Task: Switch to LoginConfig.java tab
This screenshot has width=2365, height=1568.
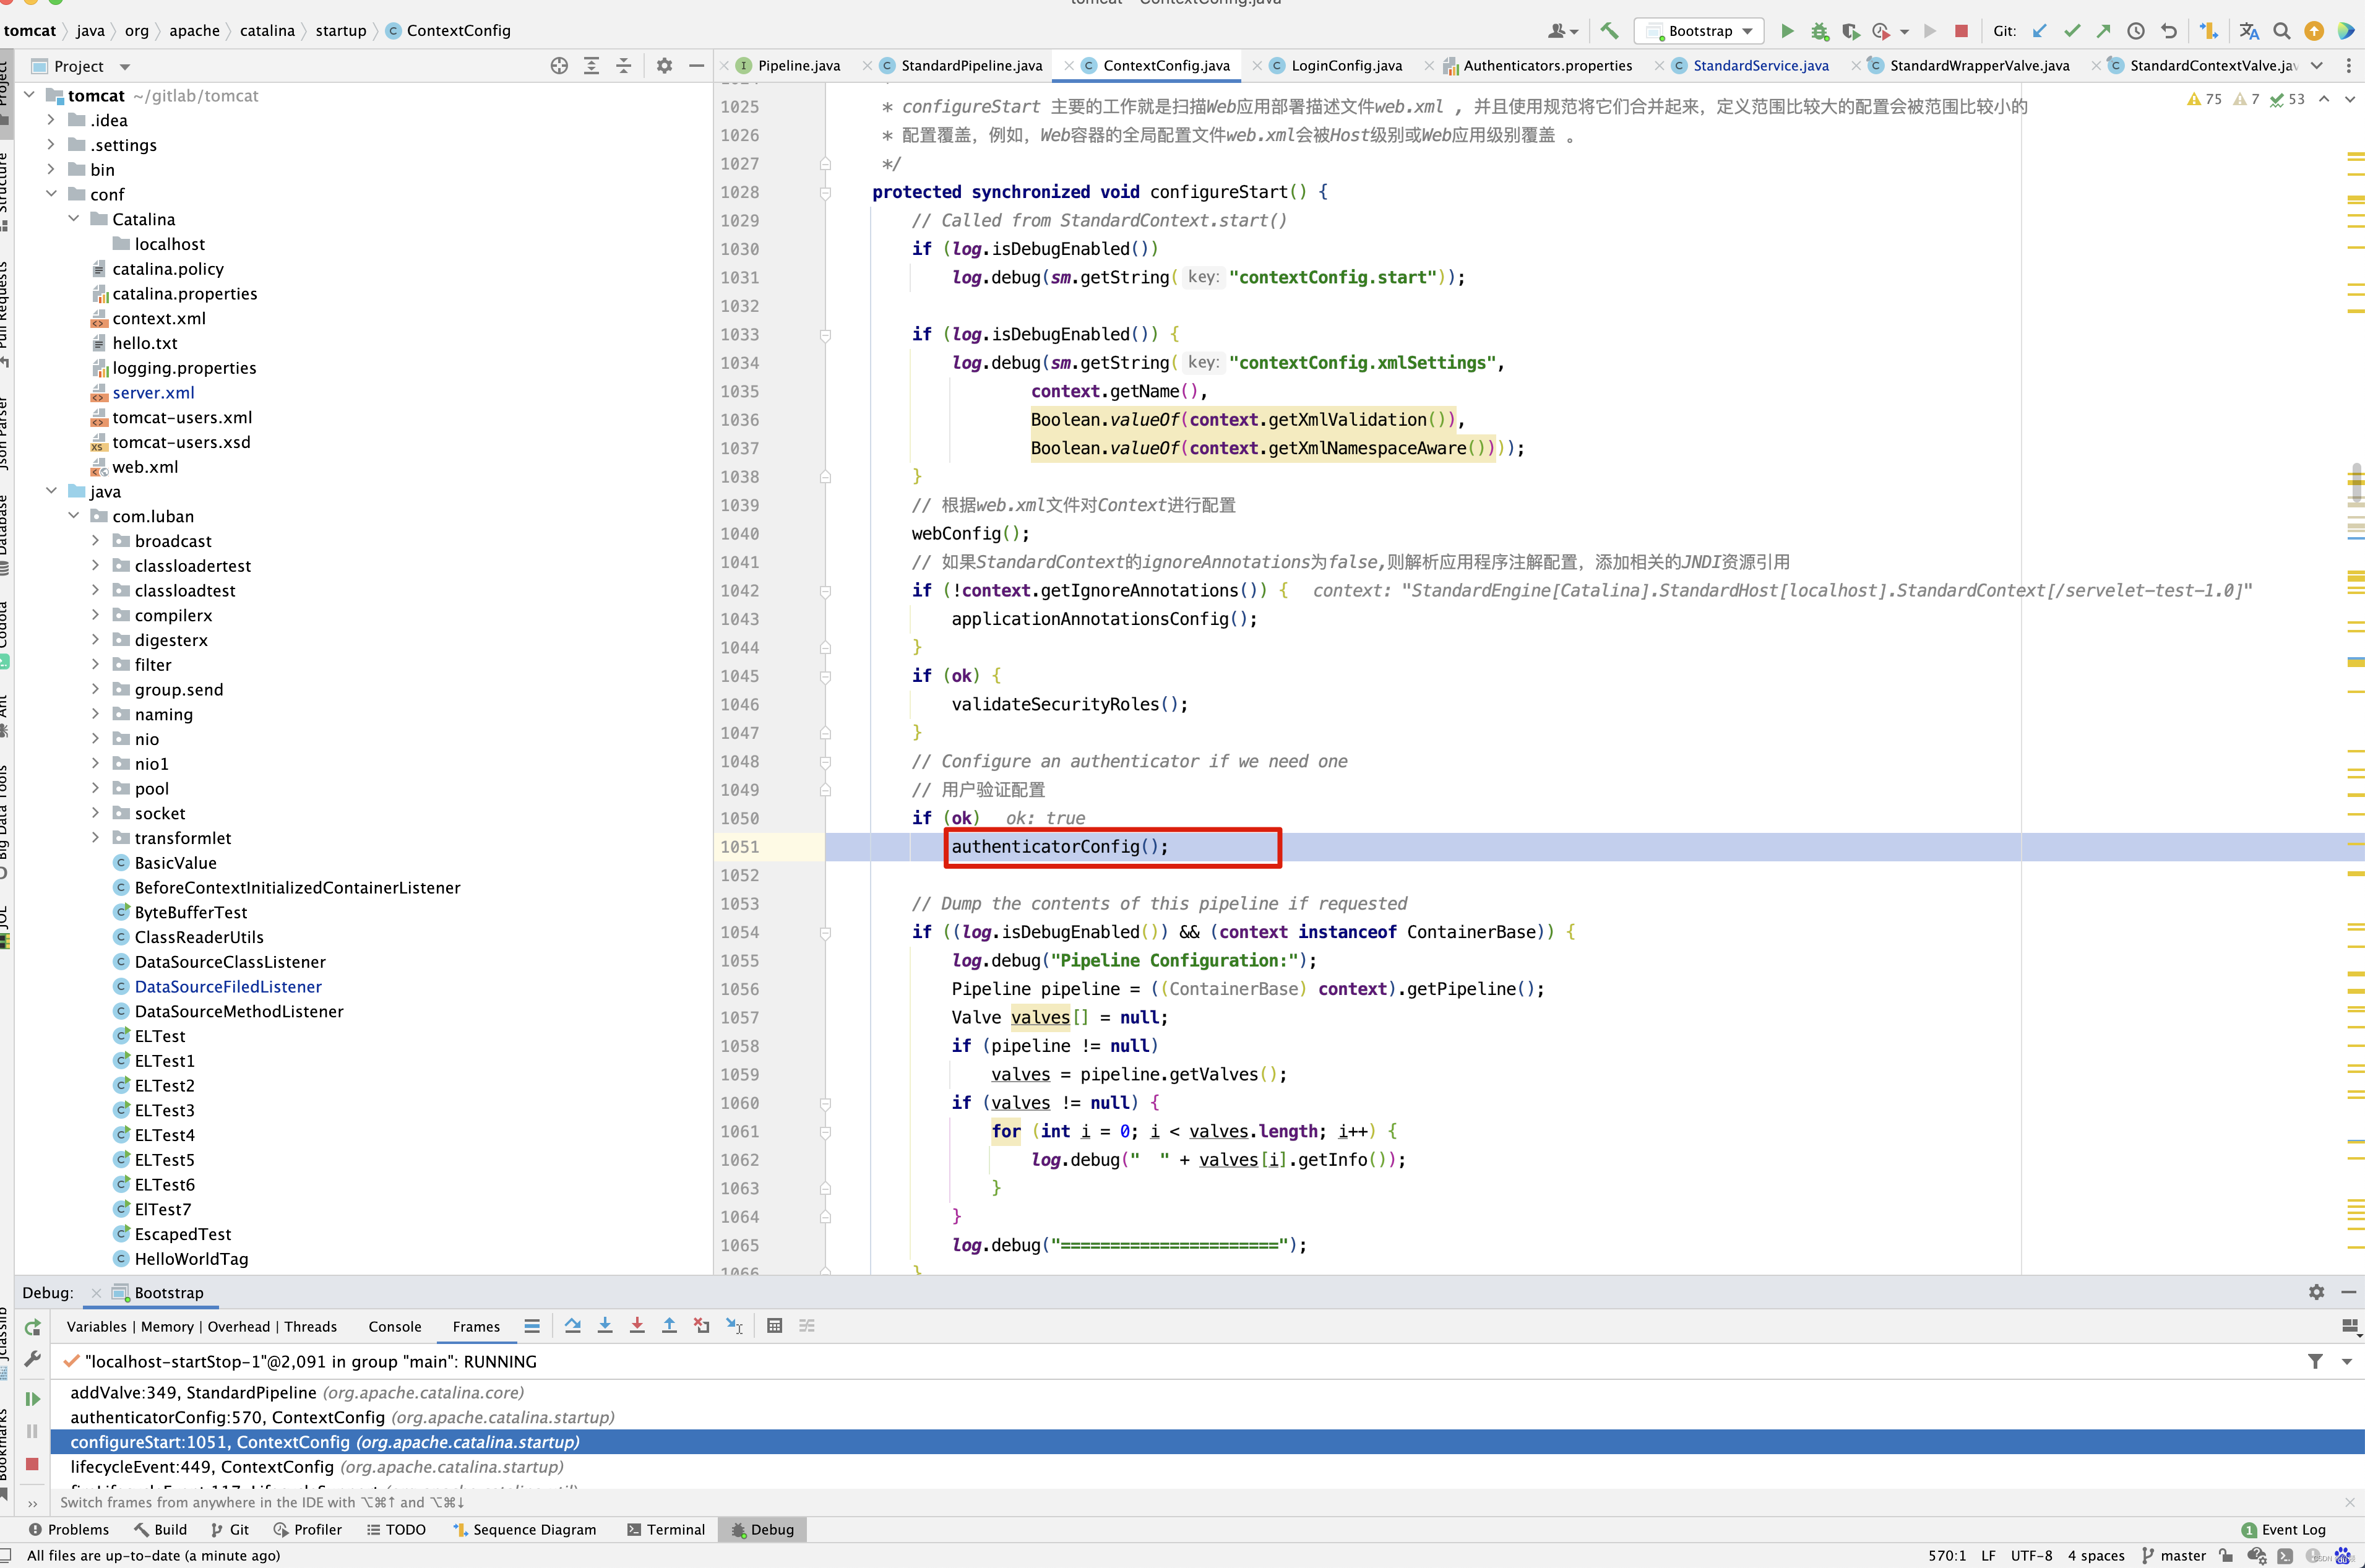Action: (x=1346, y=66)
